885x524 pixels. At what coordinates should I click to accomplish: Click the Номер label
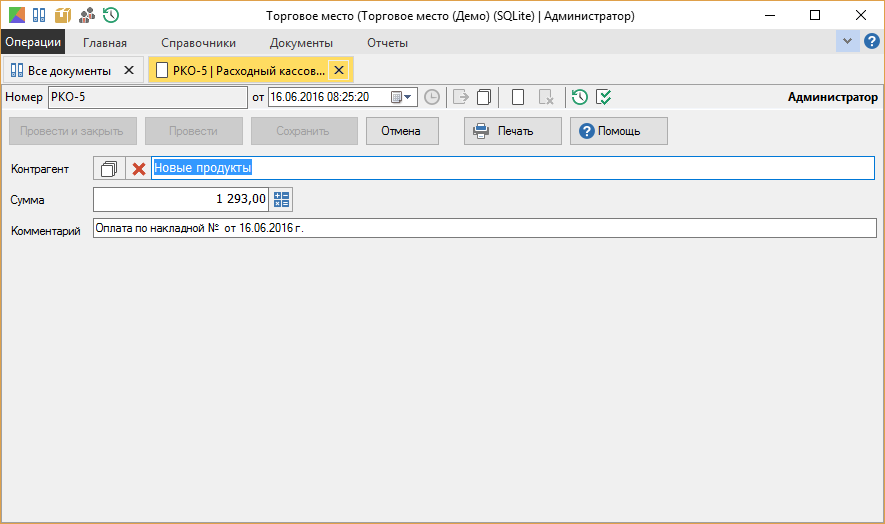24,97
